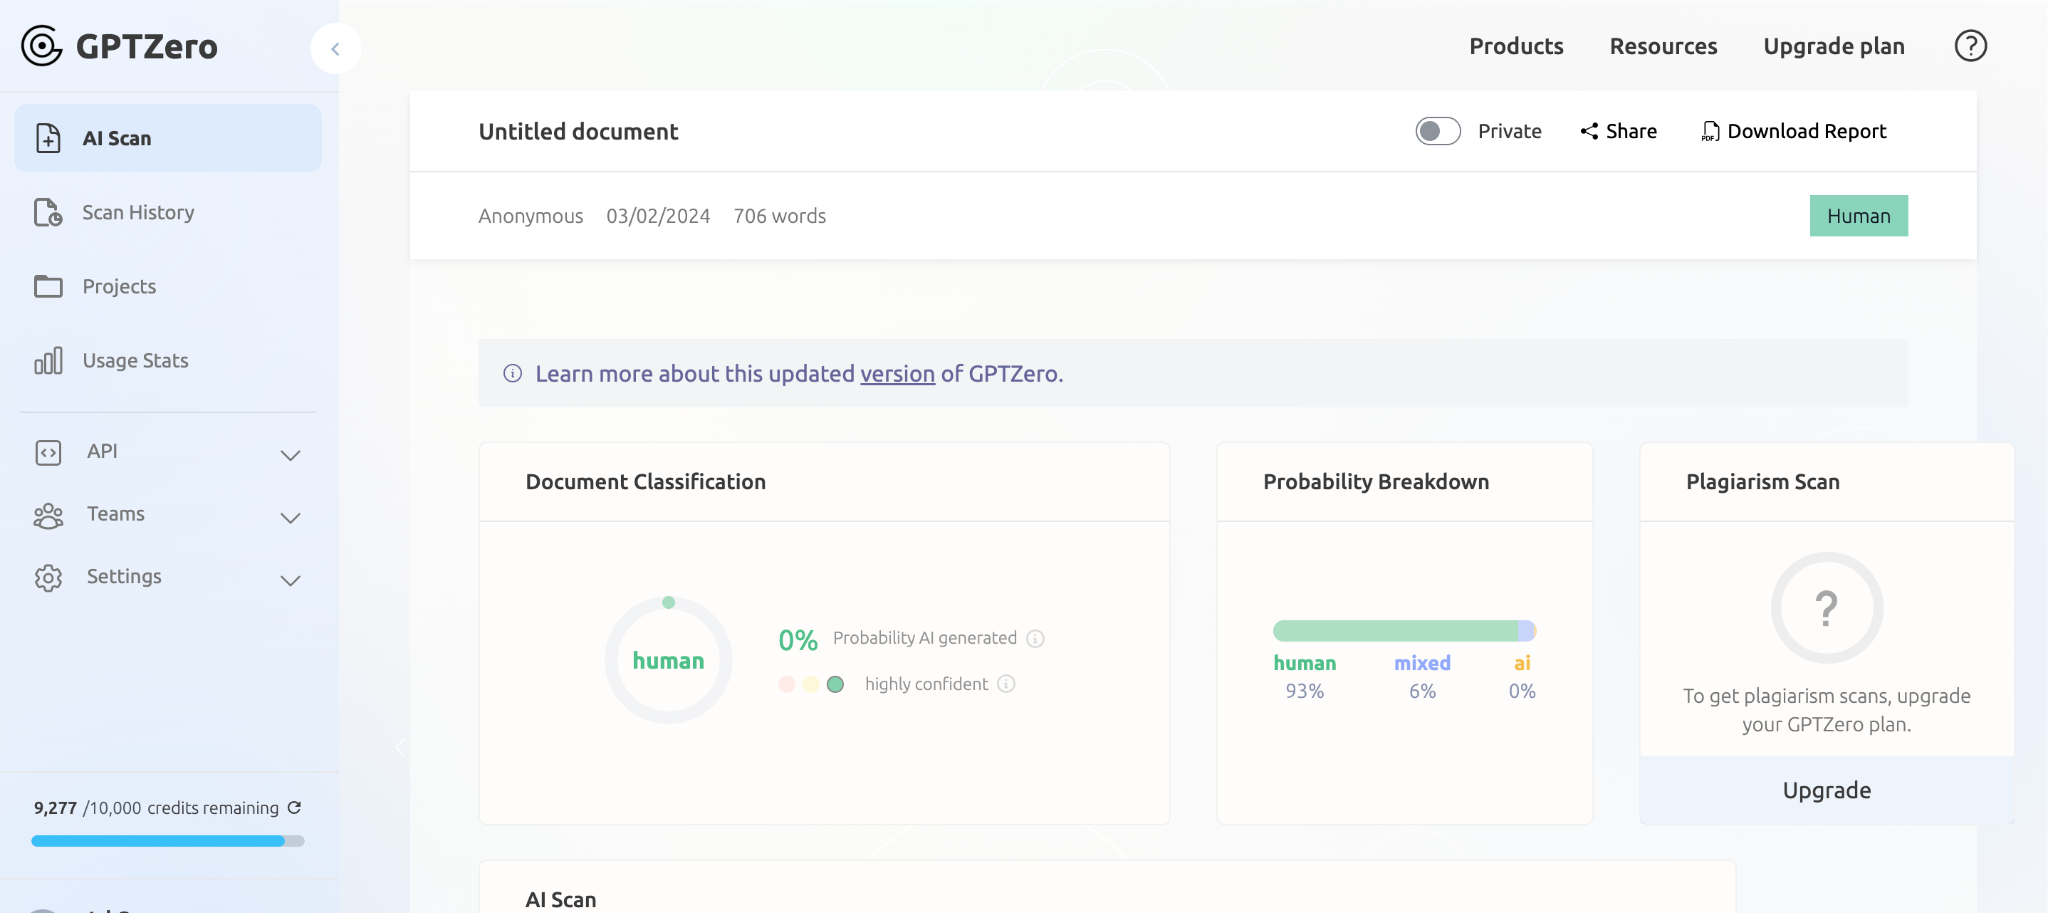
Task: Click Upgrade button in Plagiarism Scan
Action: [x=1826, y=790]
